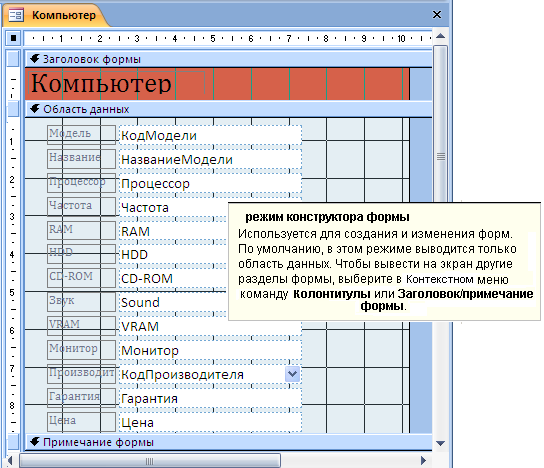The image size is (544, 468).
Task: Close the Компьютер form window
Action: [437, 15]
